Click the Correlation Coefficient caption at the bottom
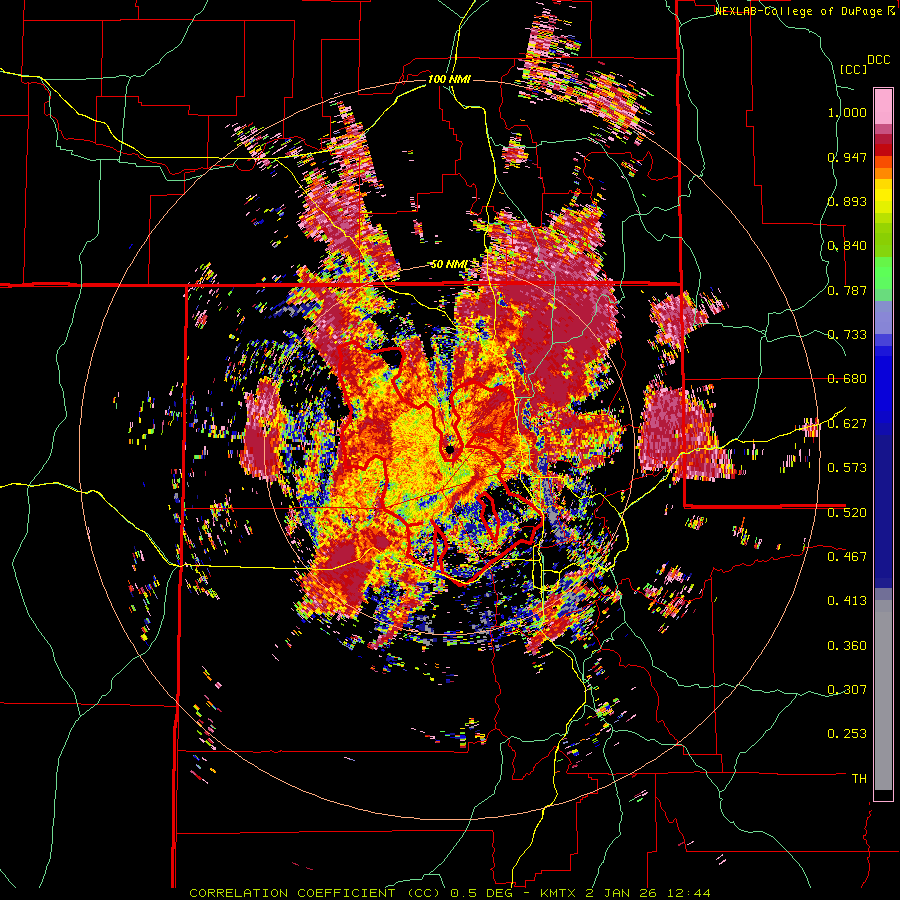The height and width of the screenshot is (900, 900). tap(450, 893)
